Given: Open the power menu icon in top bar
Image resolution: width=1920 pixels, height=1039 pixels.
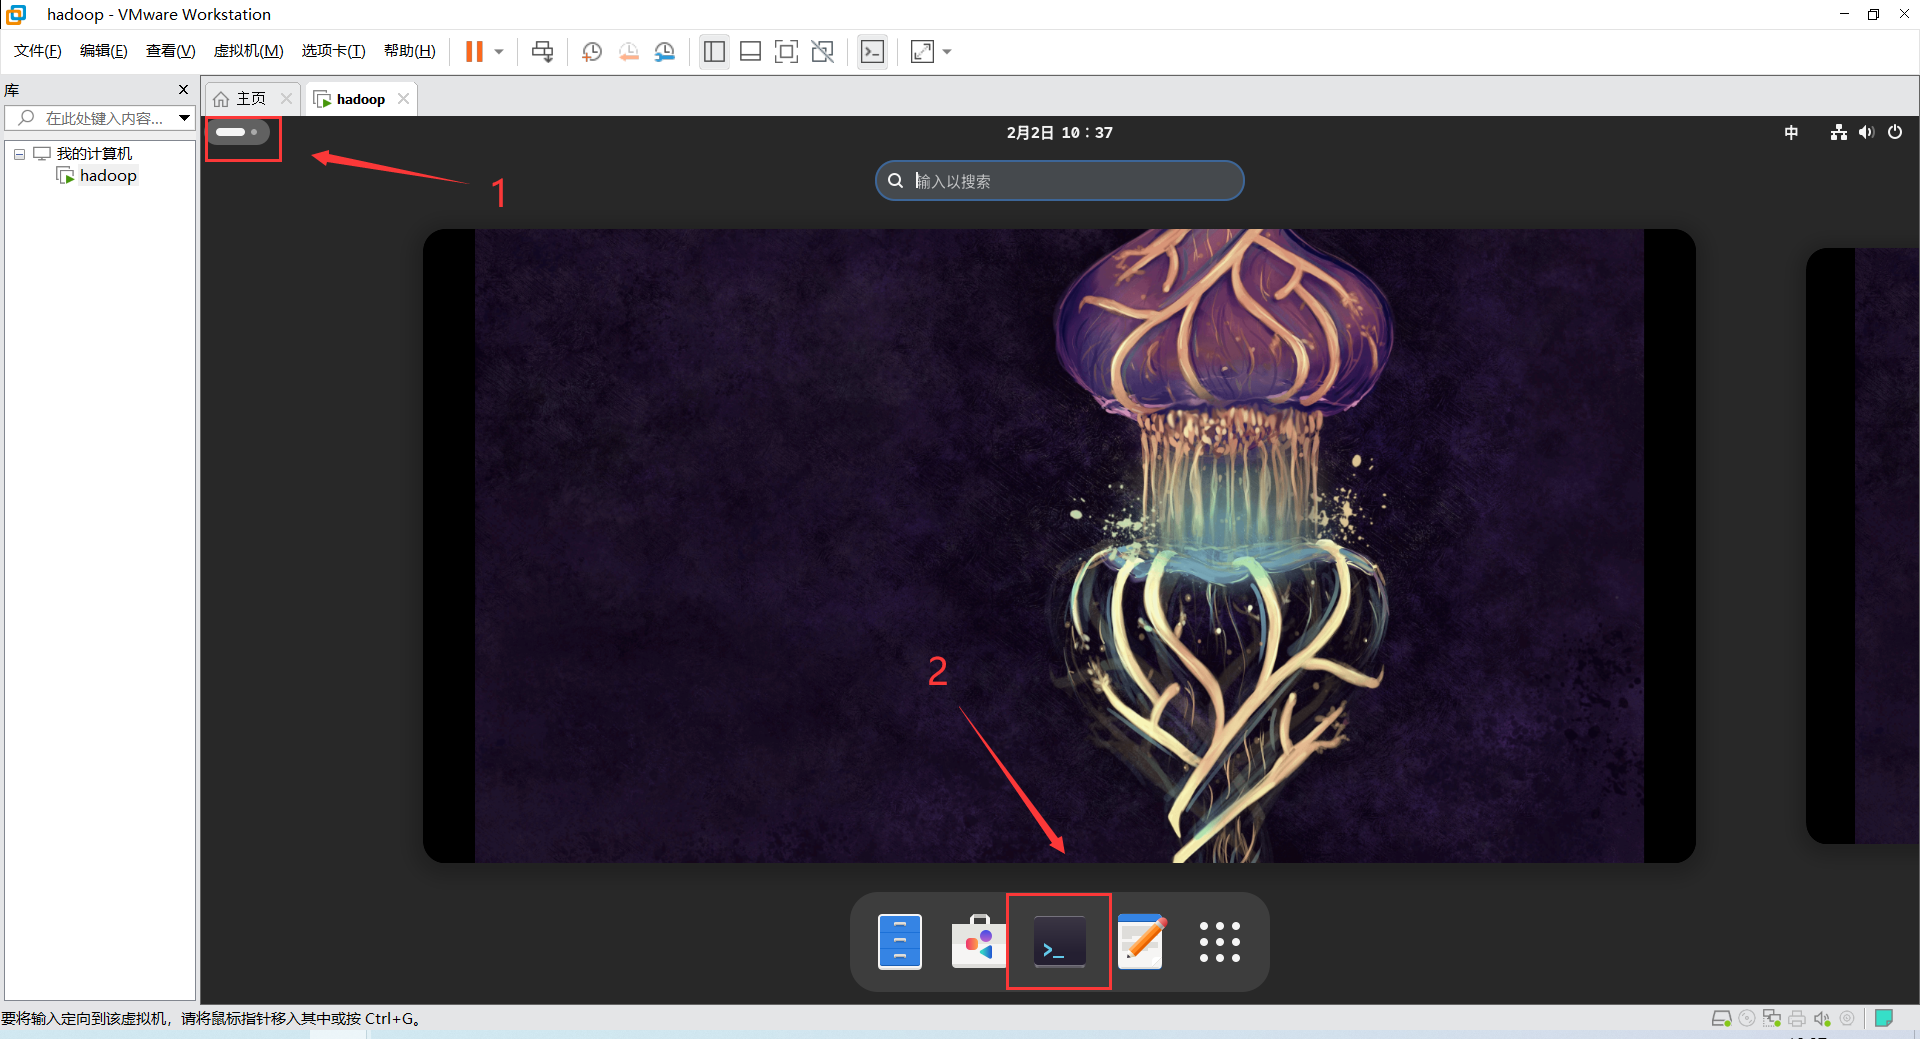Looking at the screenshot, I should pos(1895,132).
